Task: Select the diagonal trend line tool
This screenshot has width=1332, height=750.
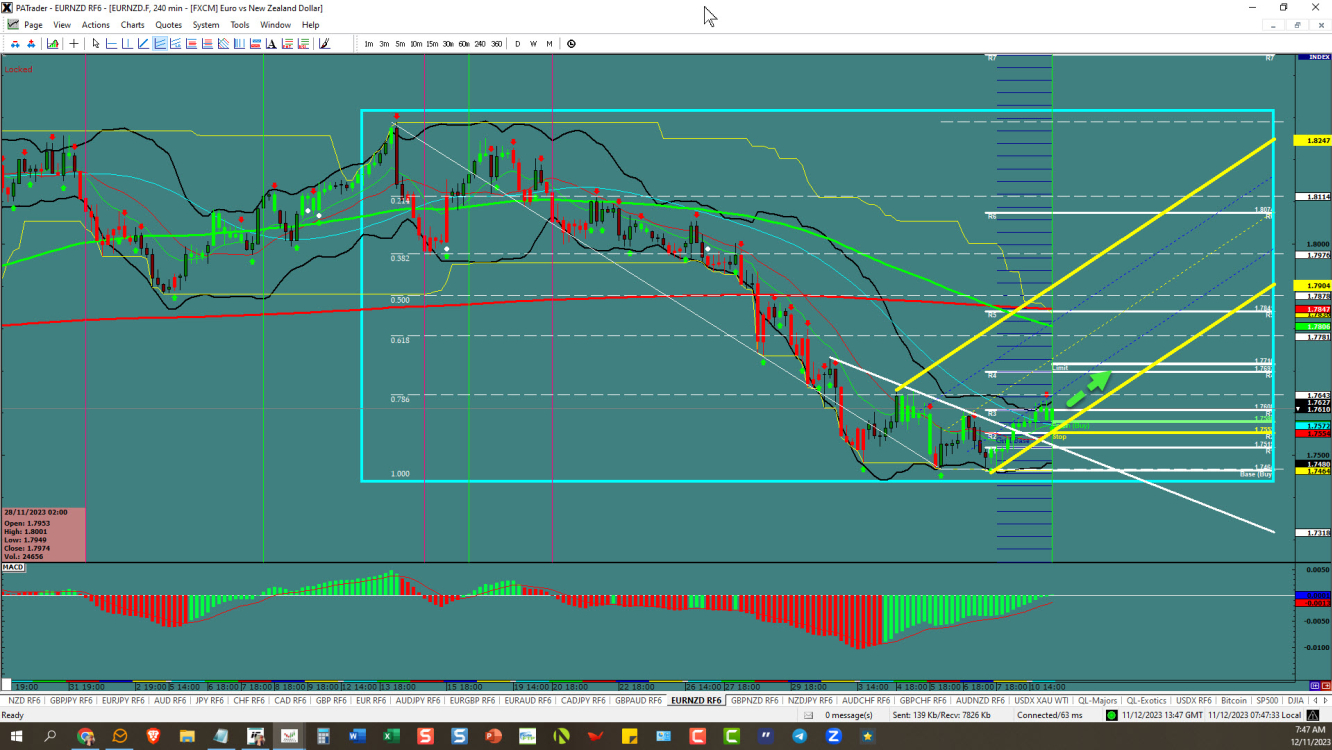Action: pos(143,44)
